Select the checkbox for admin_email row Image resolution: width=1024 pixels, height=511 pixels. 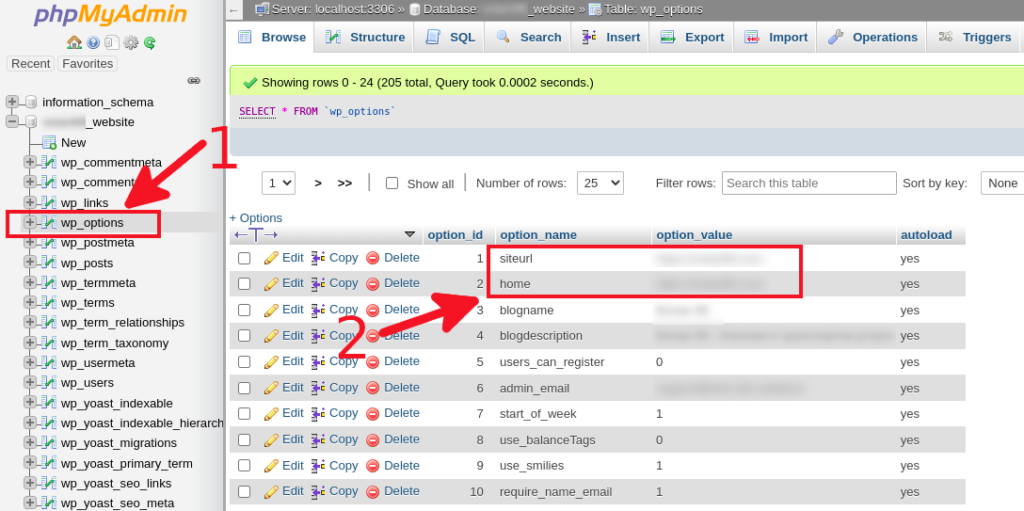(x=244, y=388)
